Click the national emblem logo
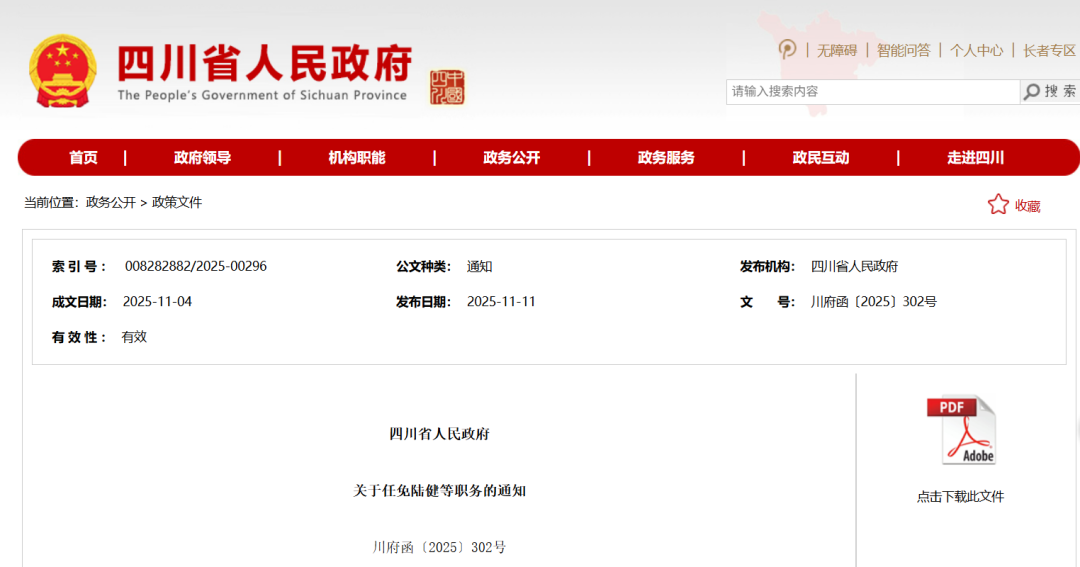1080x567 pixels. (x=63, y=72)
